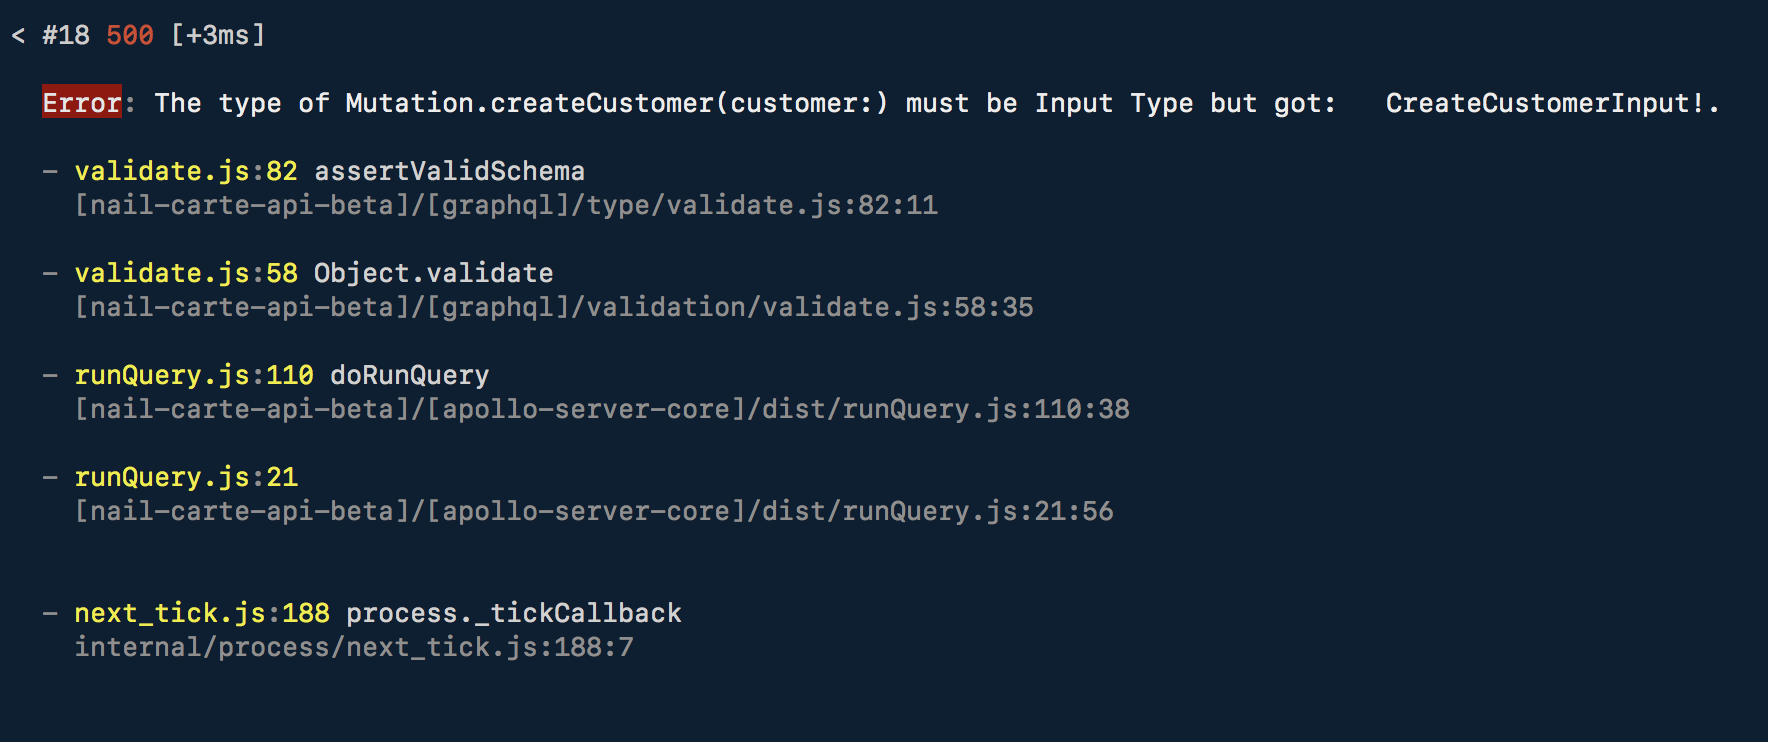Click the Object.validate function name
This screenshot has height=742, width=1768.
click(x=433, y=273)
